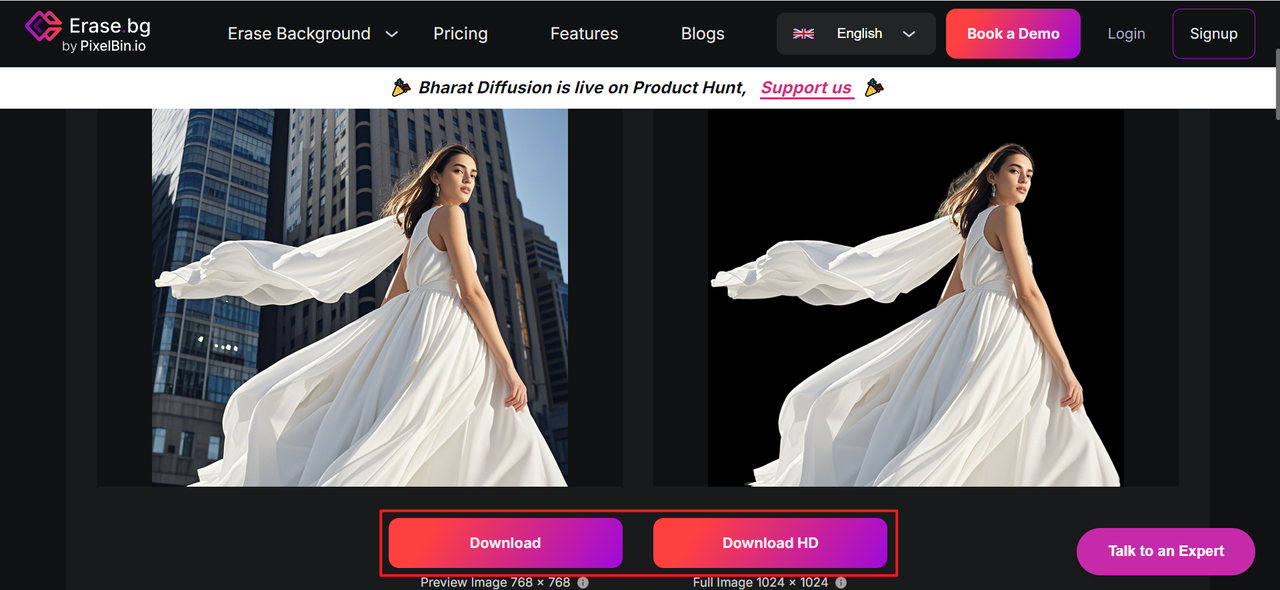1280x590 pixels.
Task: Click the Preview Image 768 × 768 text
Action: (x=495, y=582)
